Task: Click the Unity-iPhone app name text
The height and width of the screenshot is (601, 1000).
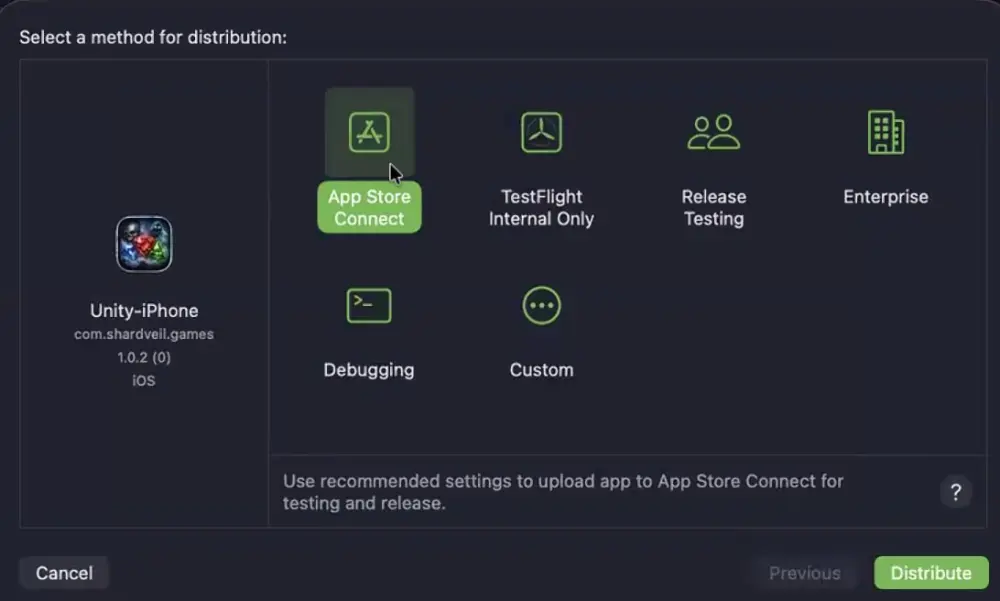Action: [144, 311]
